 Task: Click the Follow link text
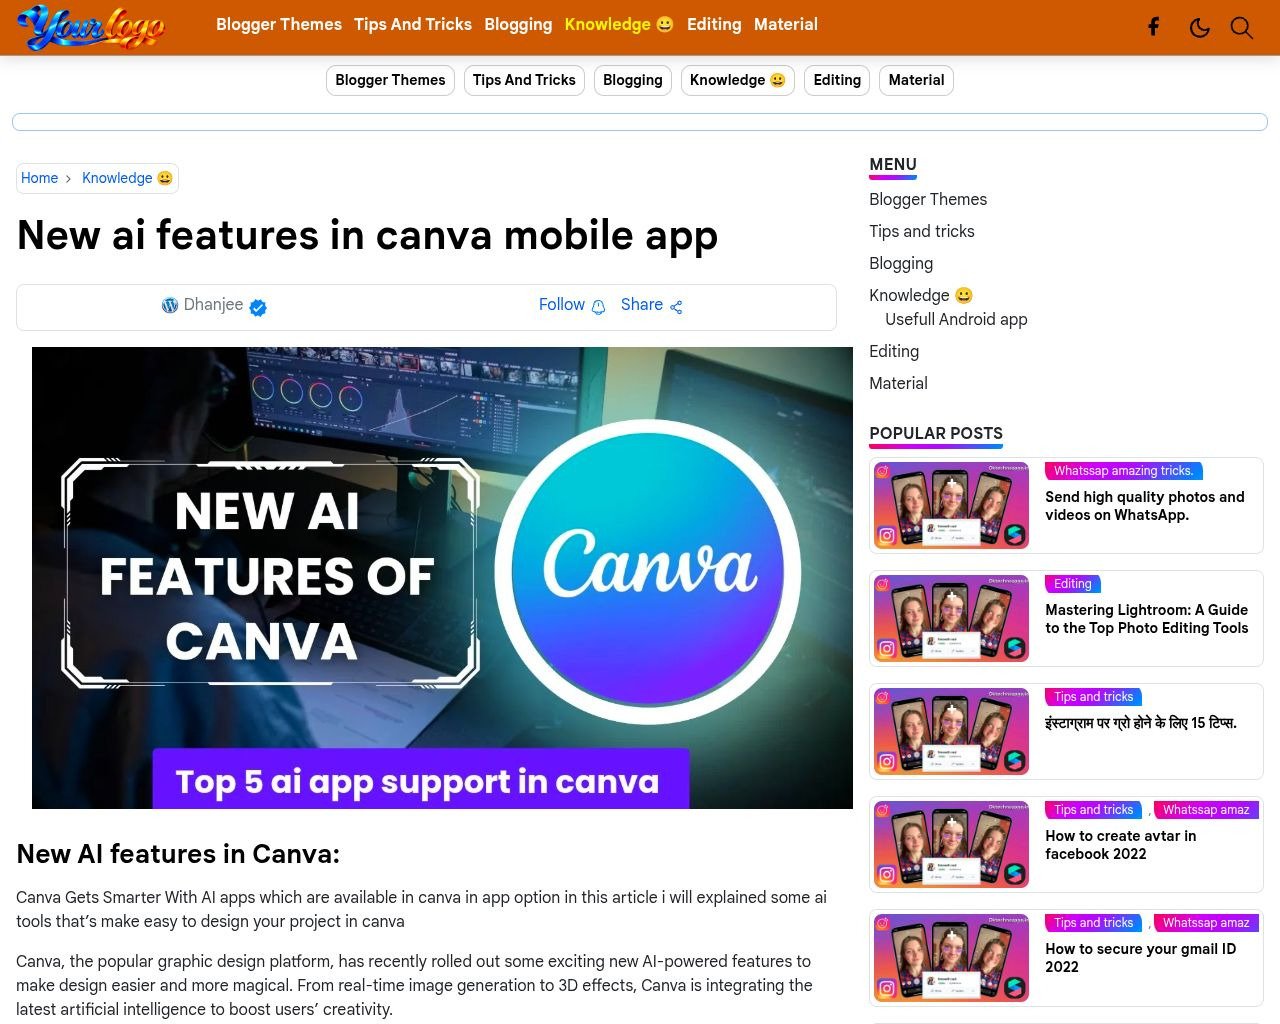[562, 305]
